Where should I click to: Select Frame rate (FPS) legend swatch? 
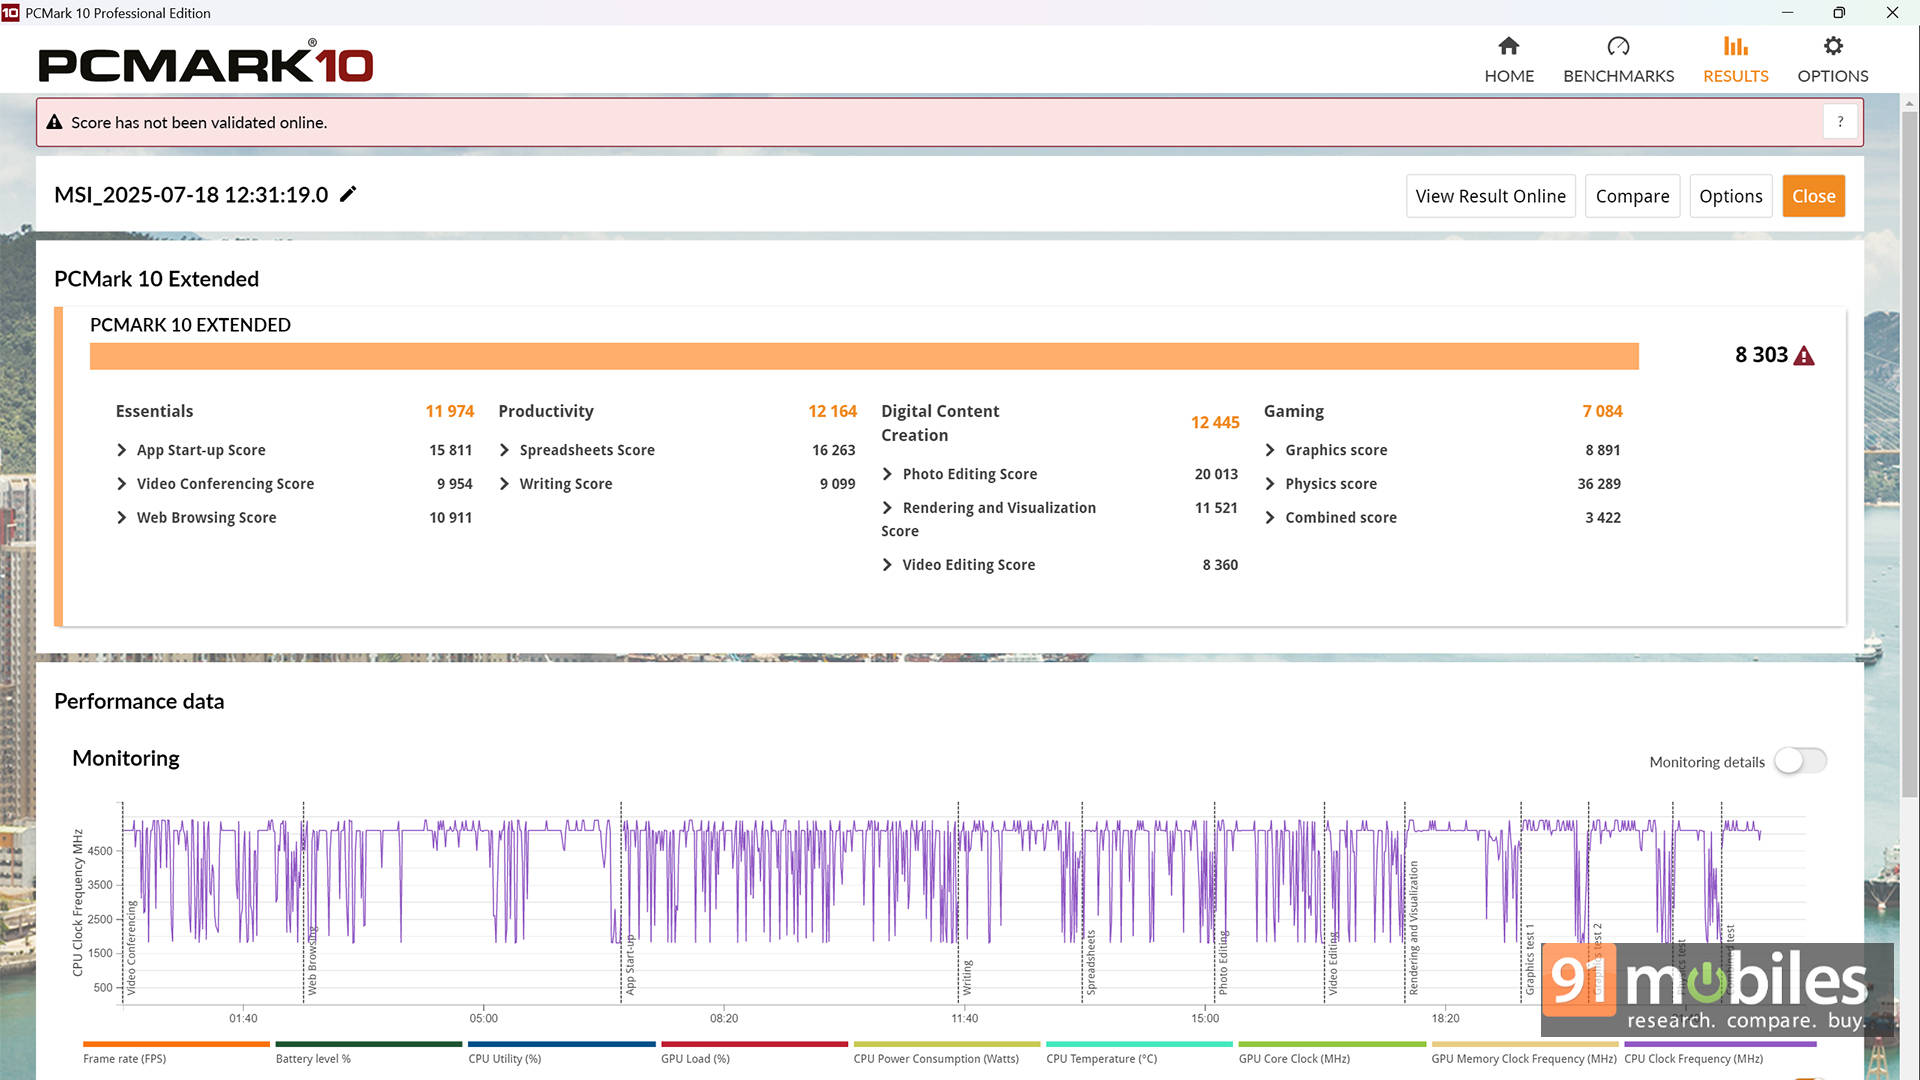point(176,1044)
